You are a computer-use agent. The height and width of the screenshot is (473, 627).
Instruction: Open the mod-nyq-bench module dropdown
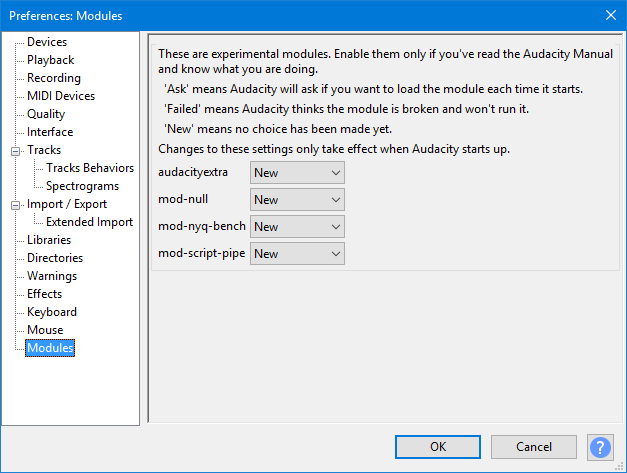point(297,227)
